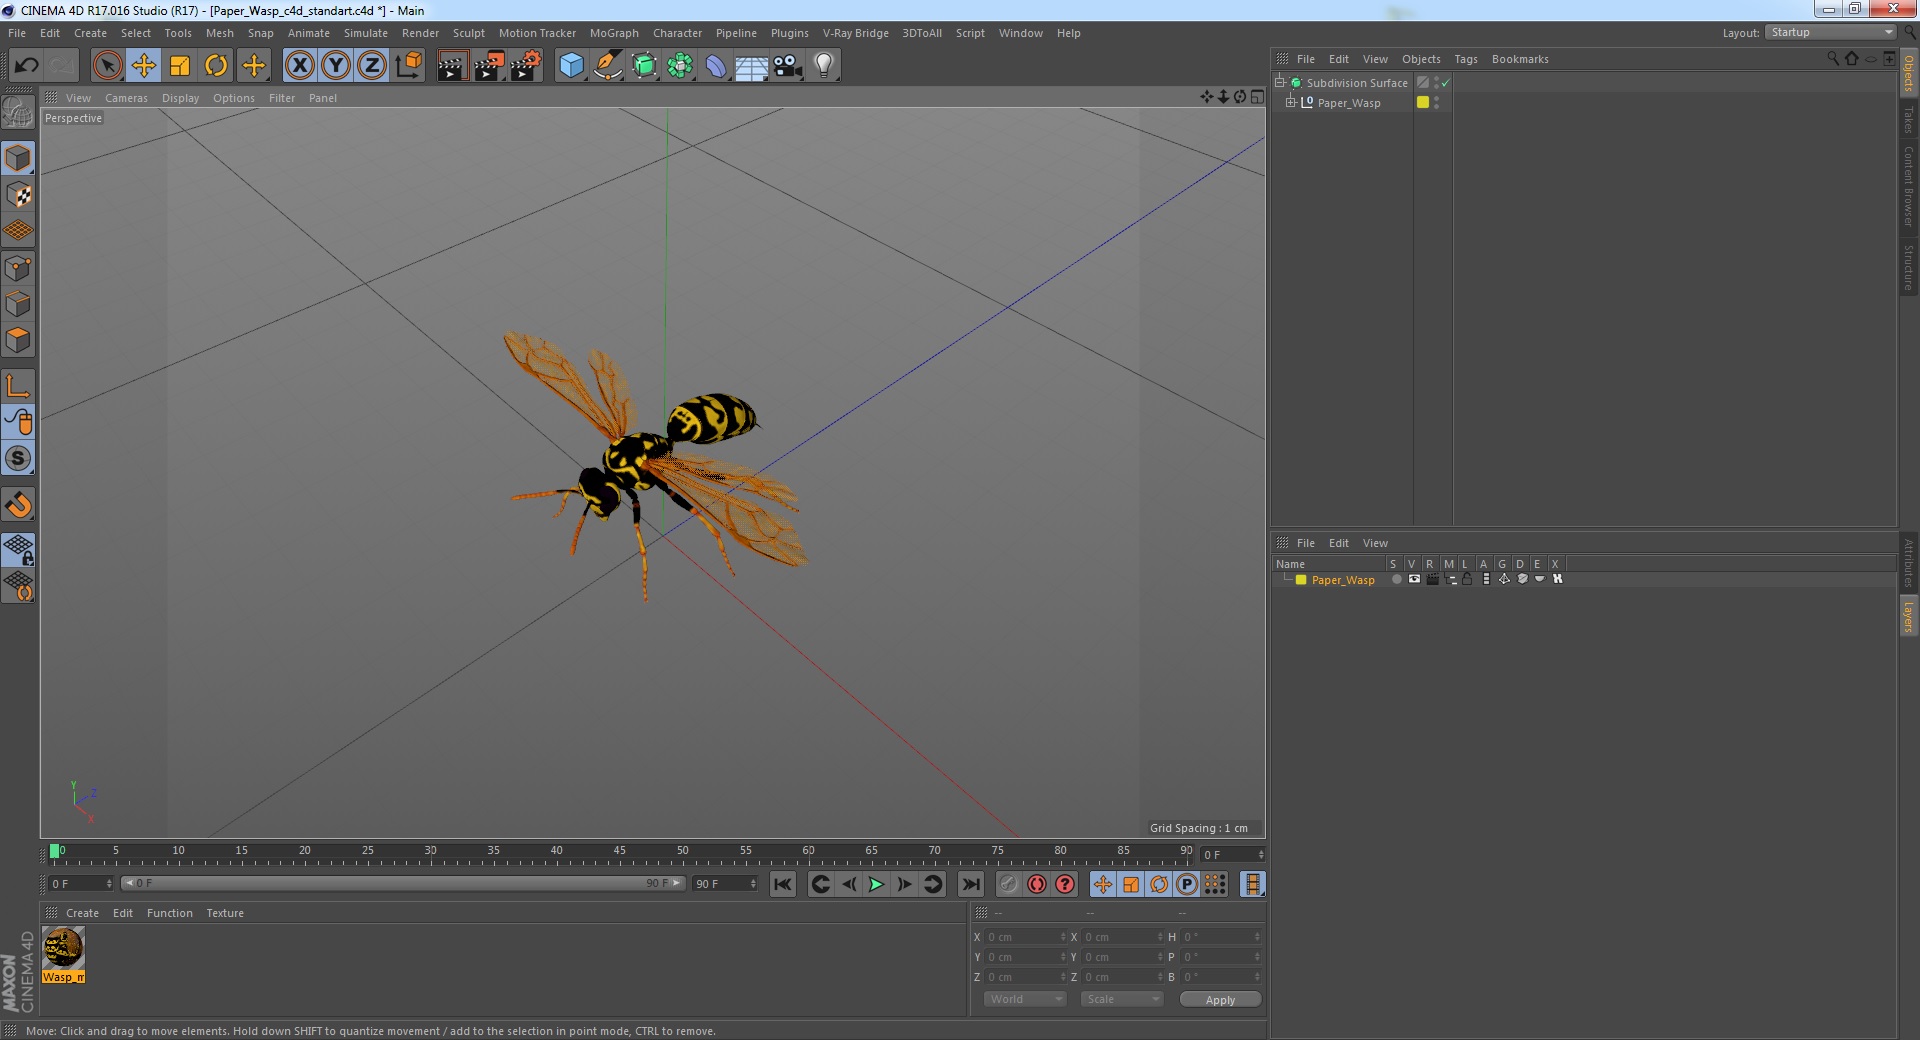Add a light object
Image resolution: width=1920 pixels, height=1040 pixels.
point(823,66)
